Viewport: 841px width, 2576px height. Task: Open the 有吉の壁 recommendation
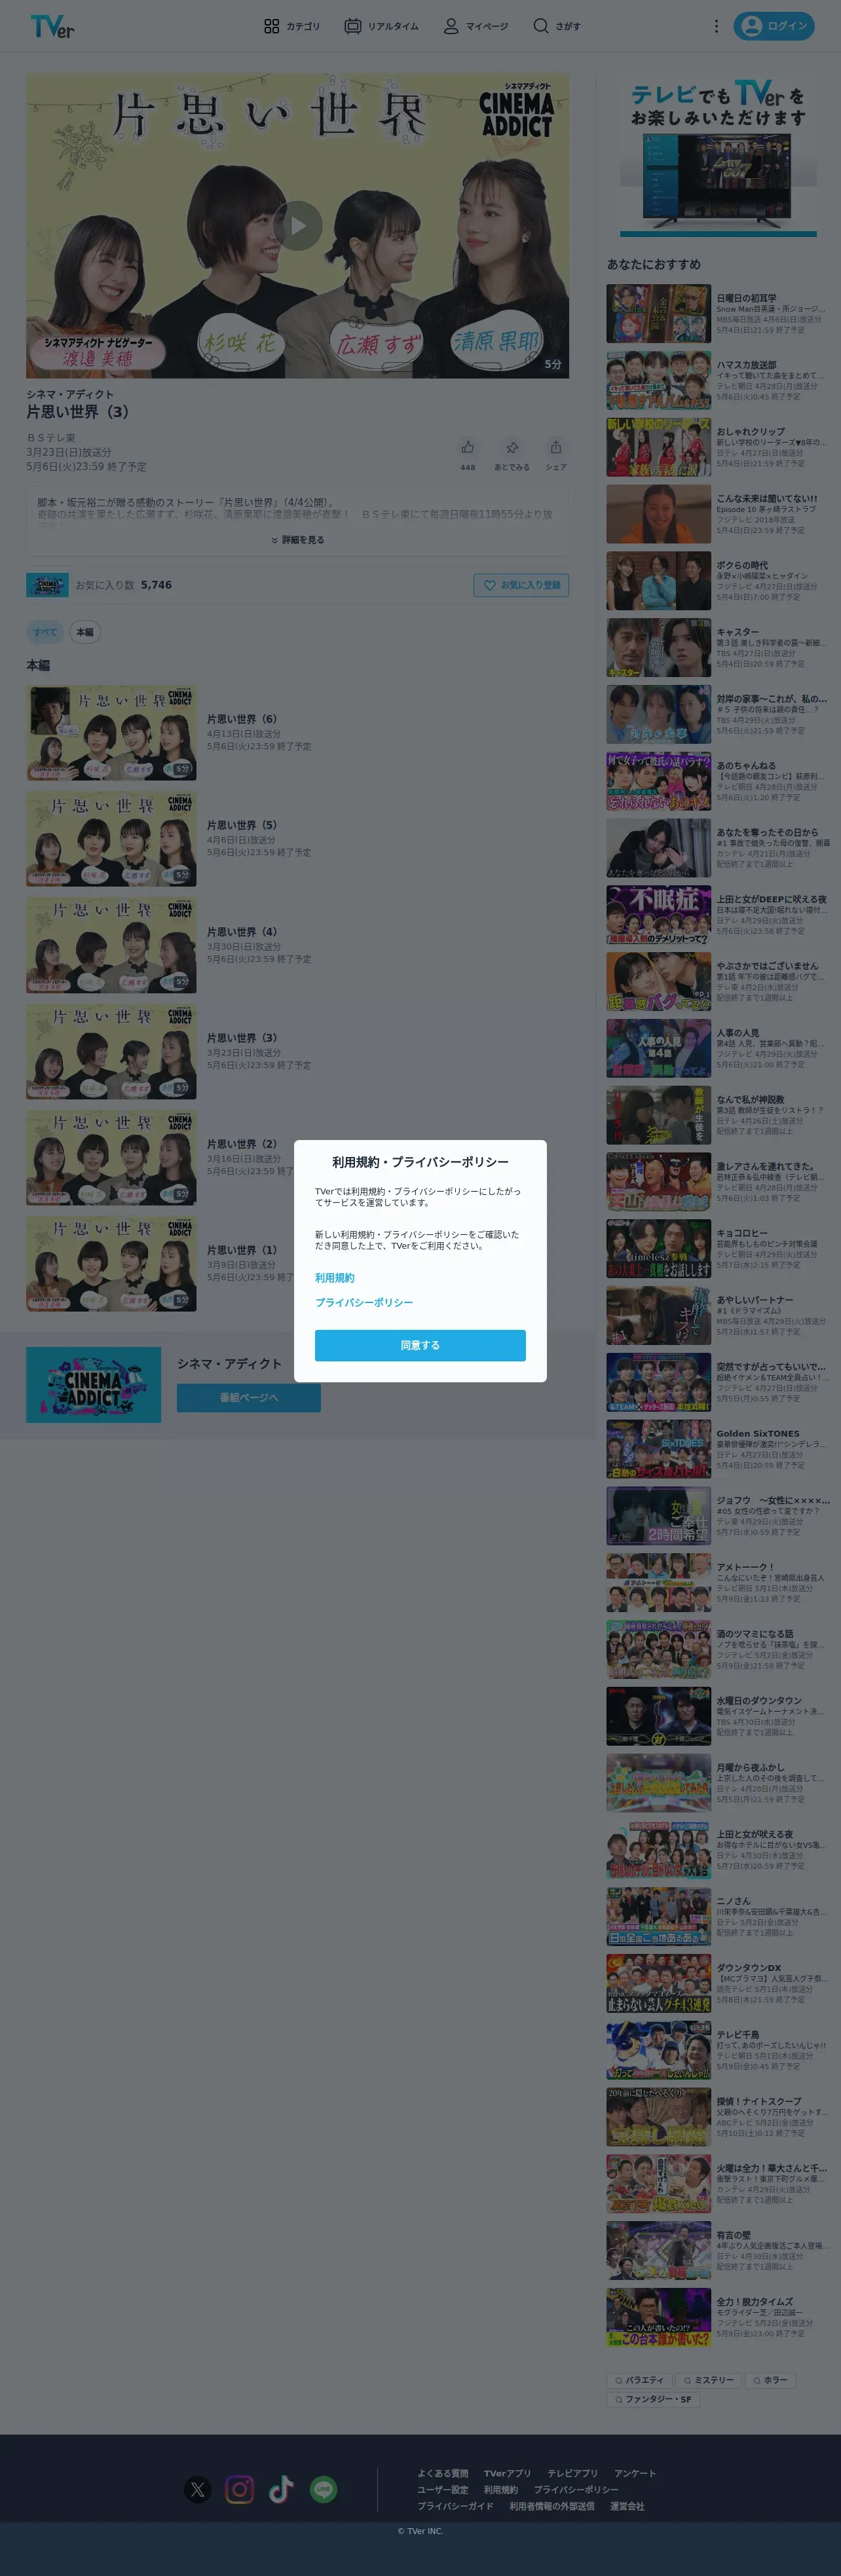718,2250
